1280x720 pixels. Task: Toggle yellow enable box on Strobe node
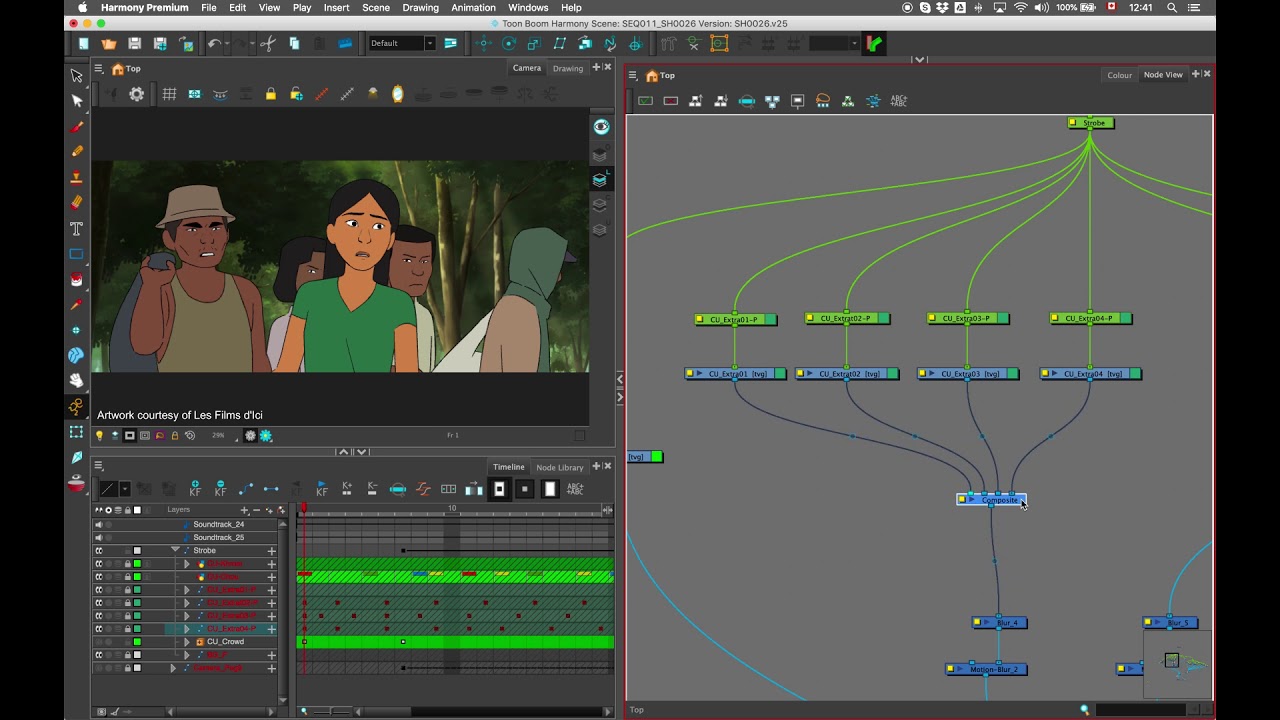tap(1073, 123)
